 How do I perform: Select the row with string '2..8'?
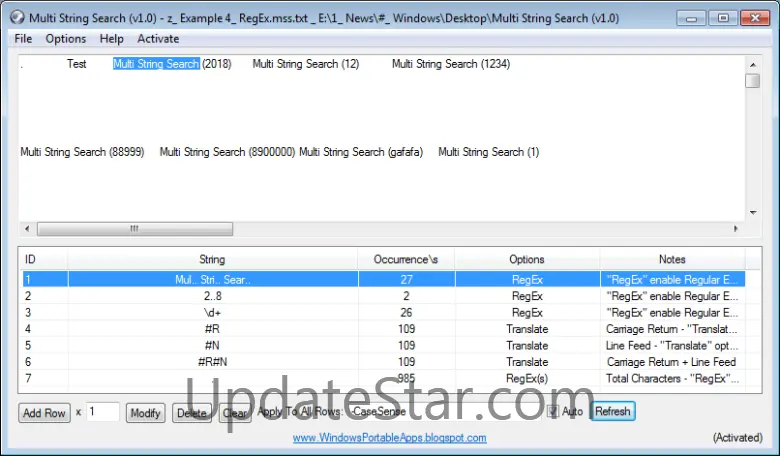tap(383, 296)
